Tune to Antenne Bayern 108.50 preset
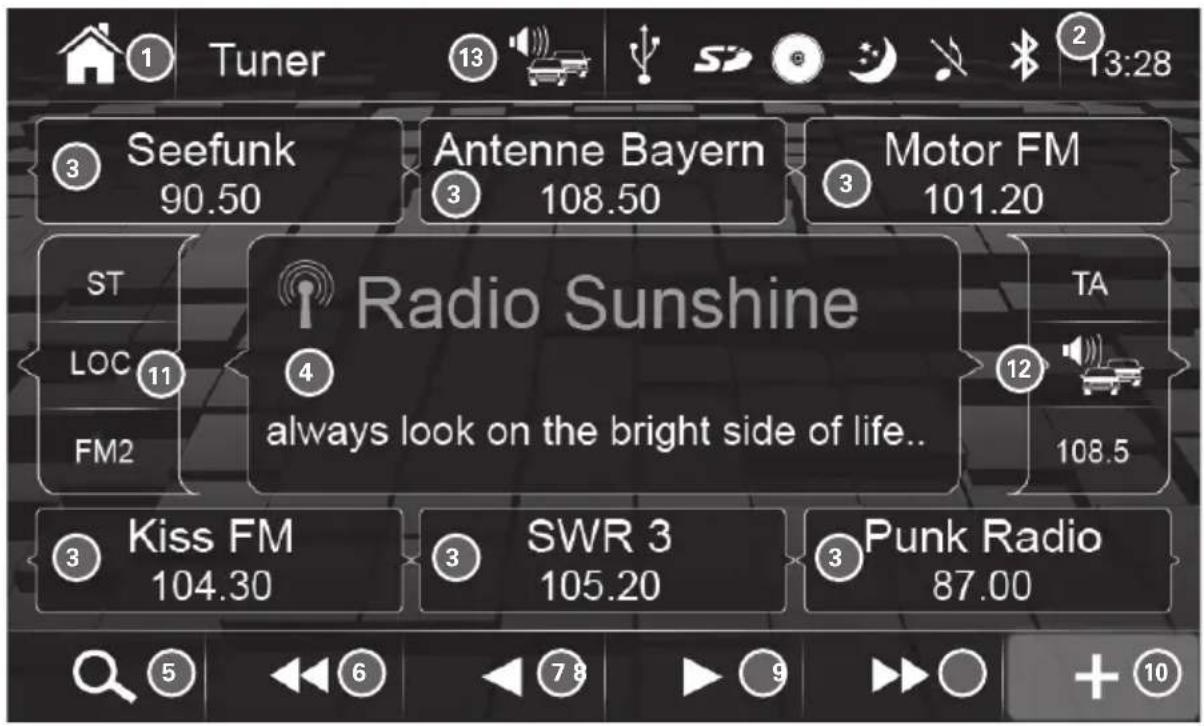The width and height of the screenshot is (1204, 726). coord(600,171)
